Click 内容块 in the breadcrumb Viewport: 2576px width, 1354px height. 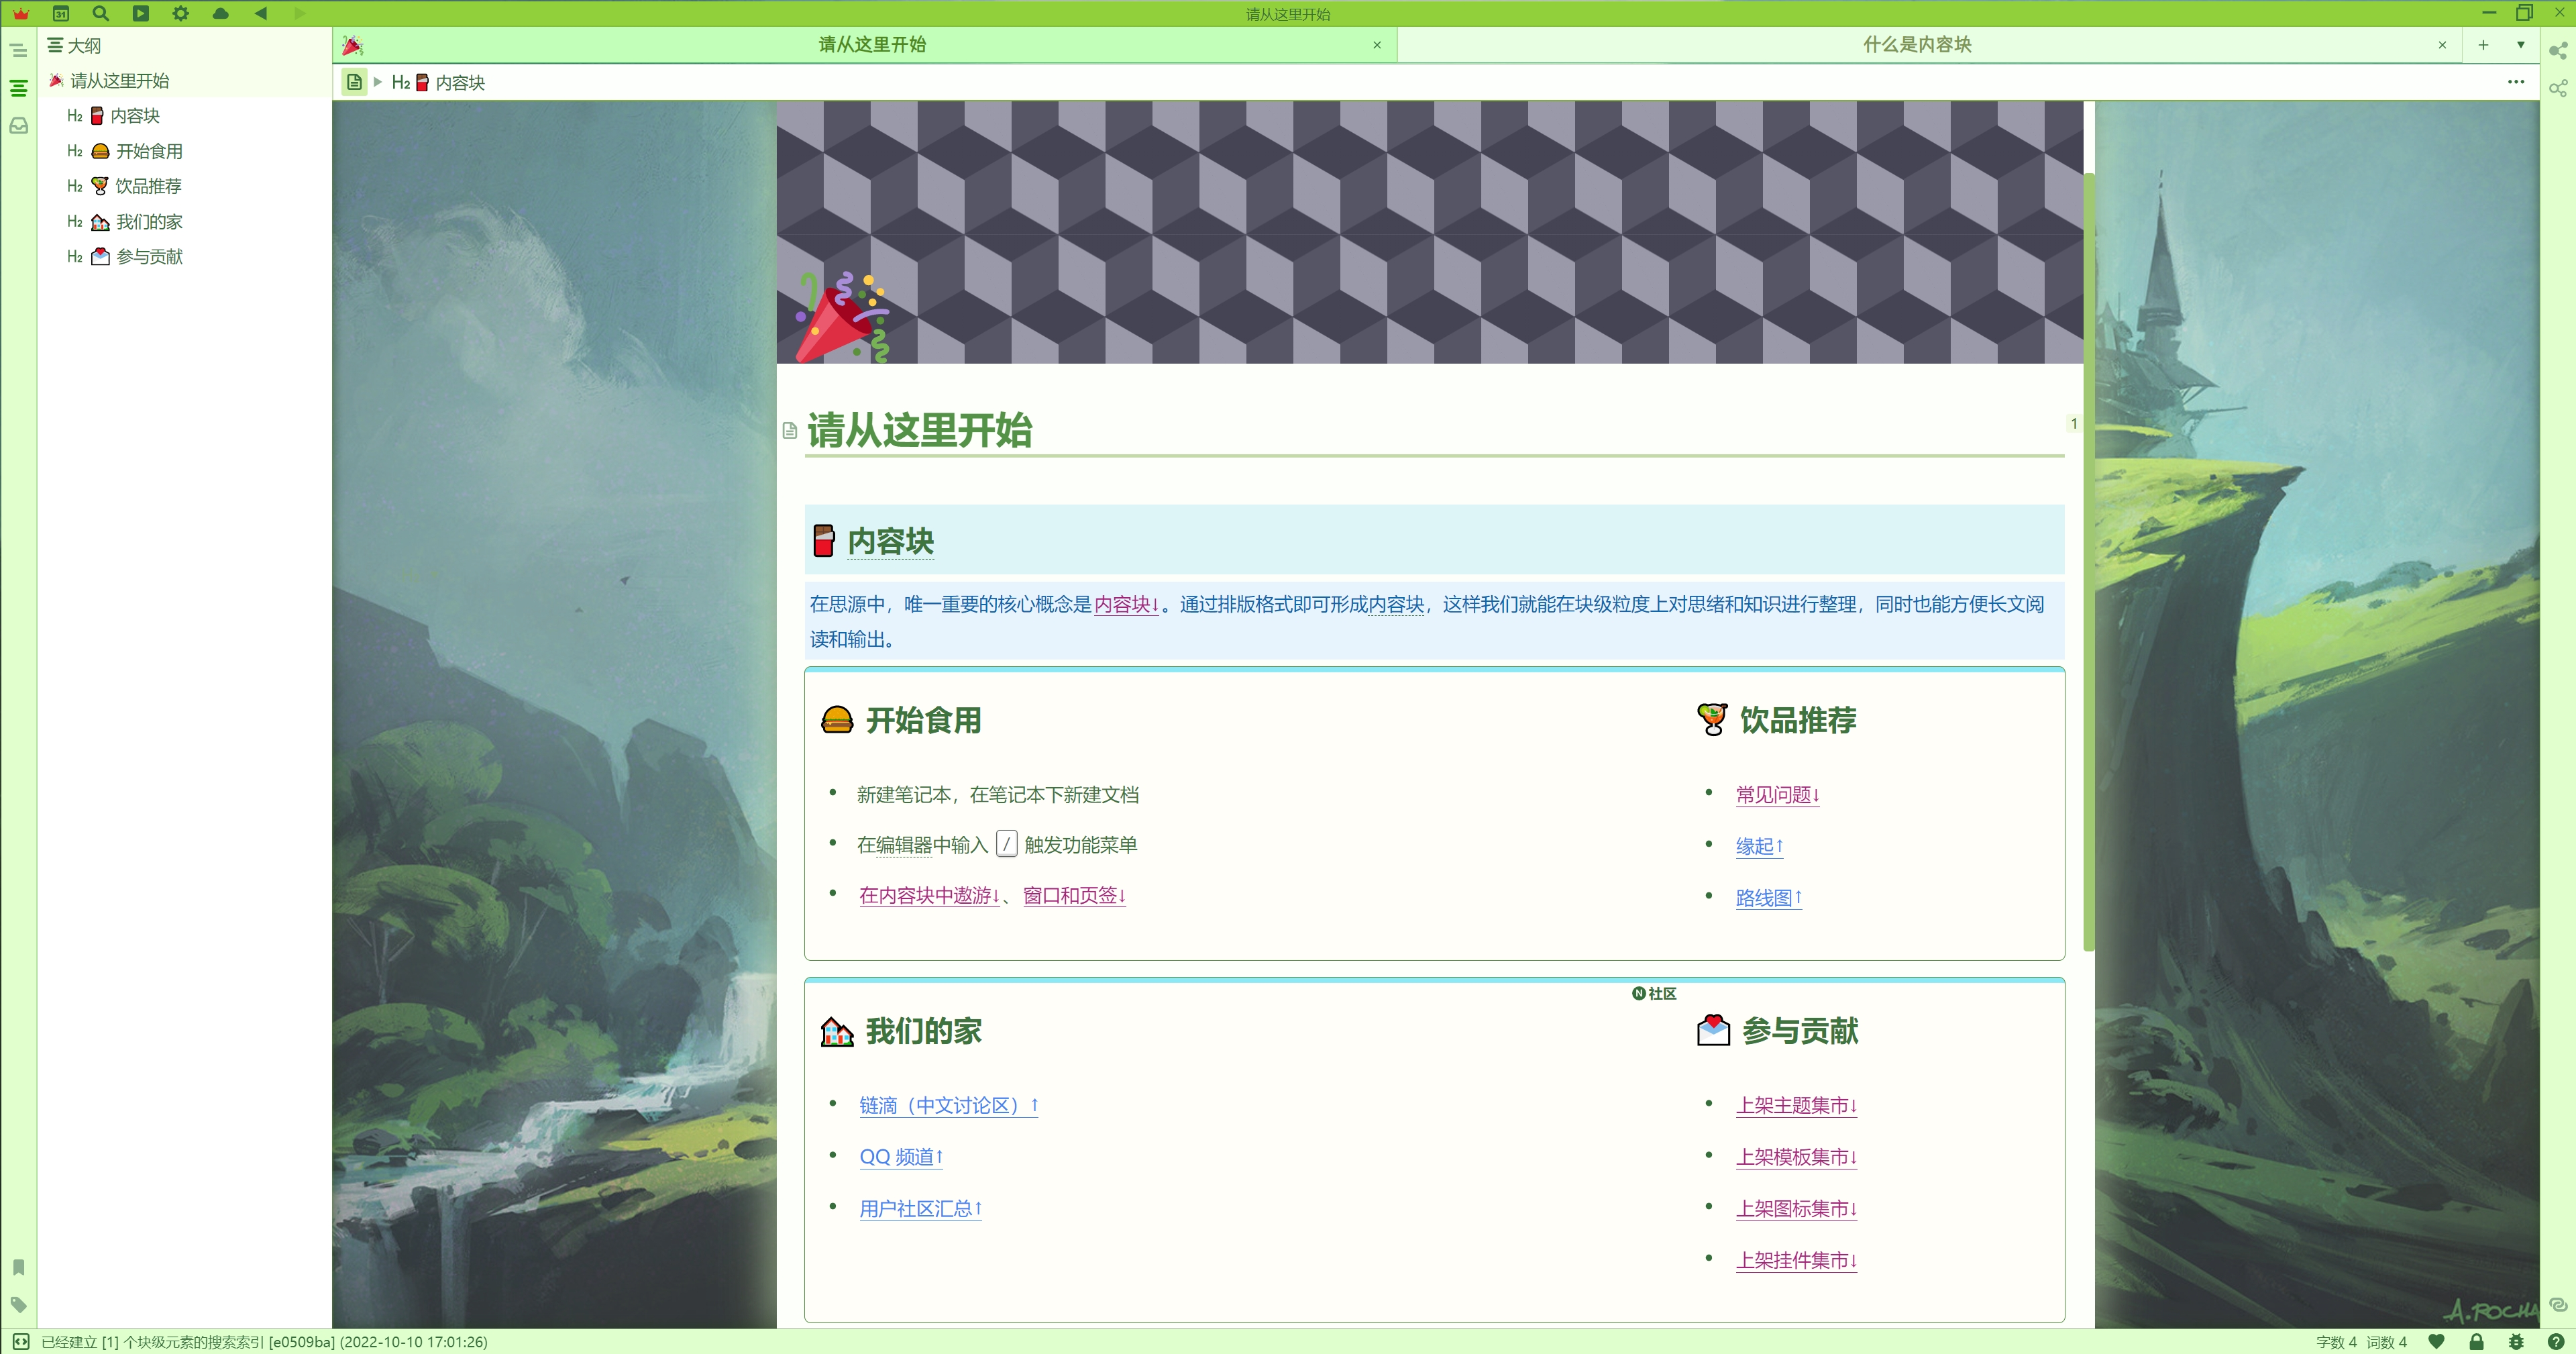point(439,82)
